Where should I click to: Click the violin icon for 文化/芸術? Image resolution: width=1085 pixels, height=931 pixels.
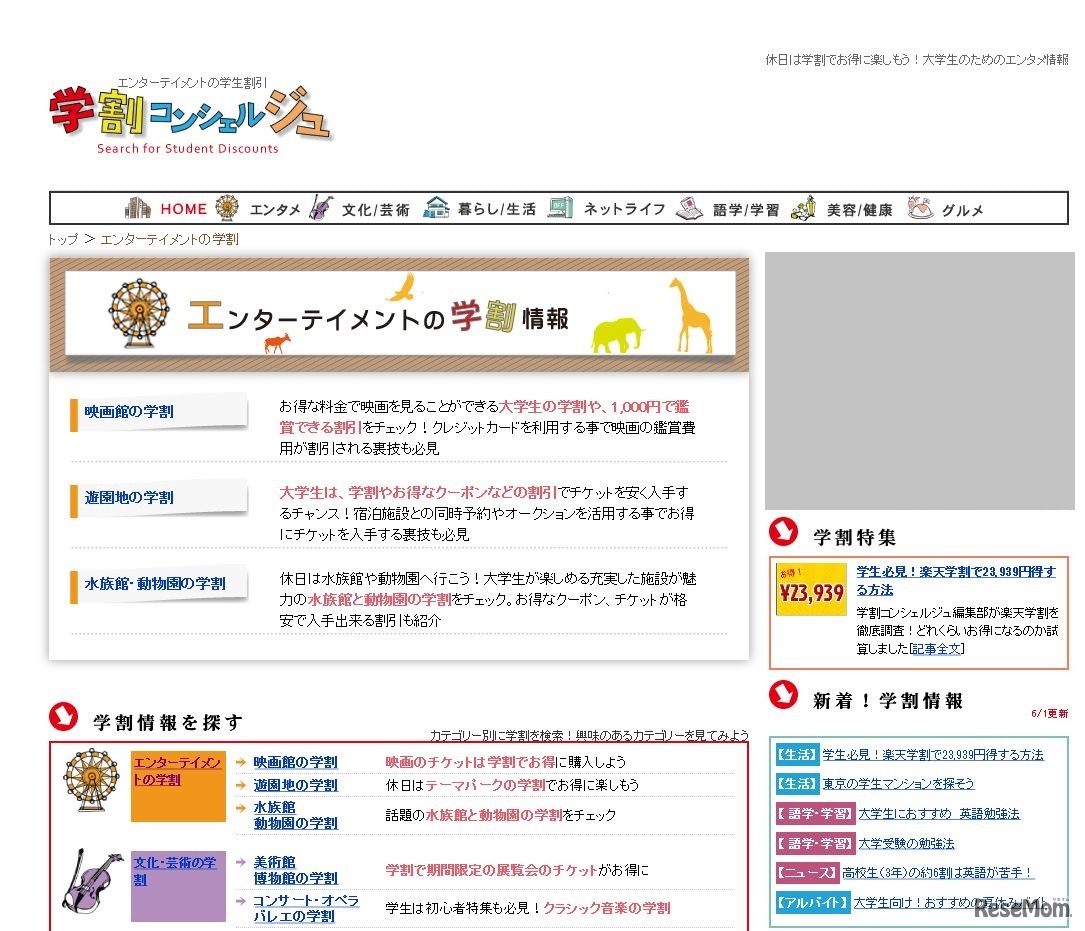coord(318,208)
